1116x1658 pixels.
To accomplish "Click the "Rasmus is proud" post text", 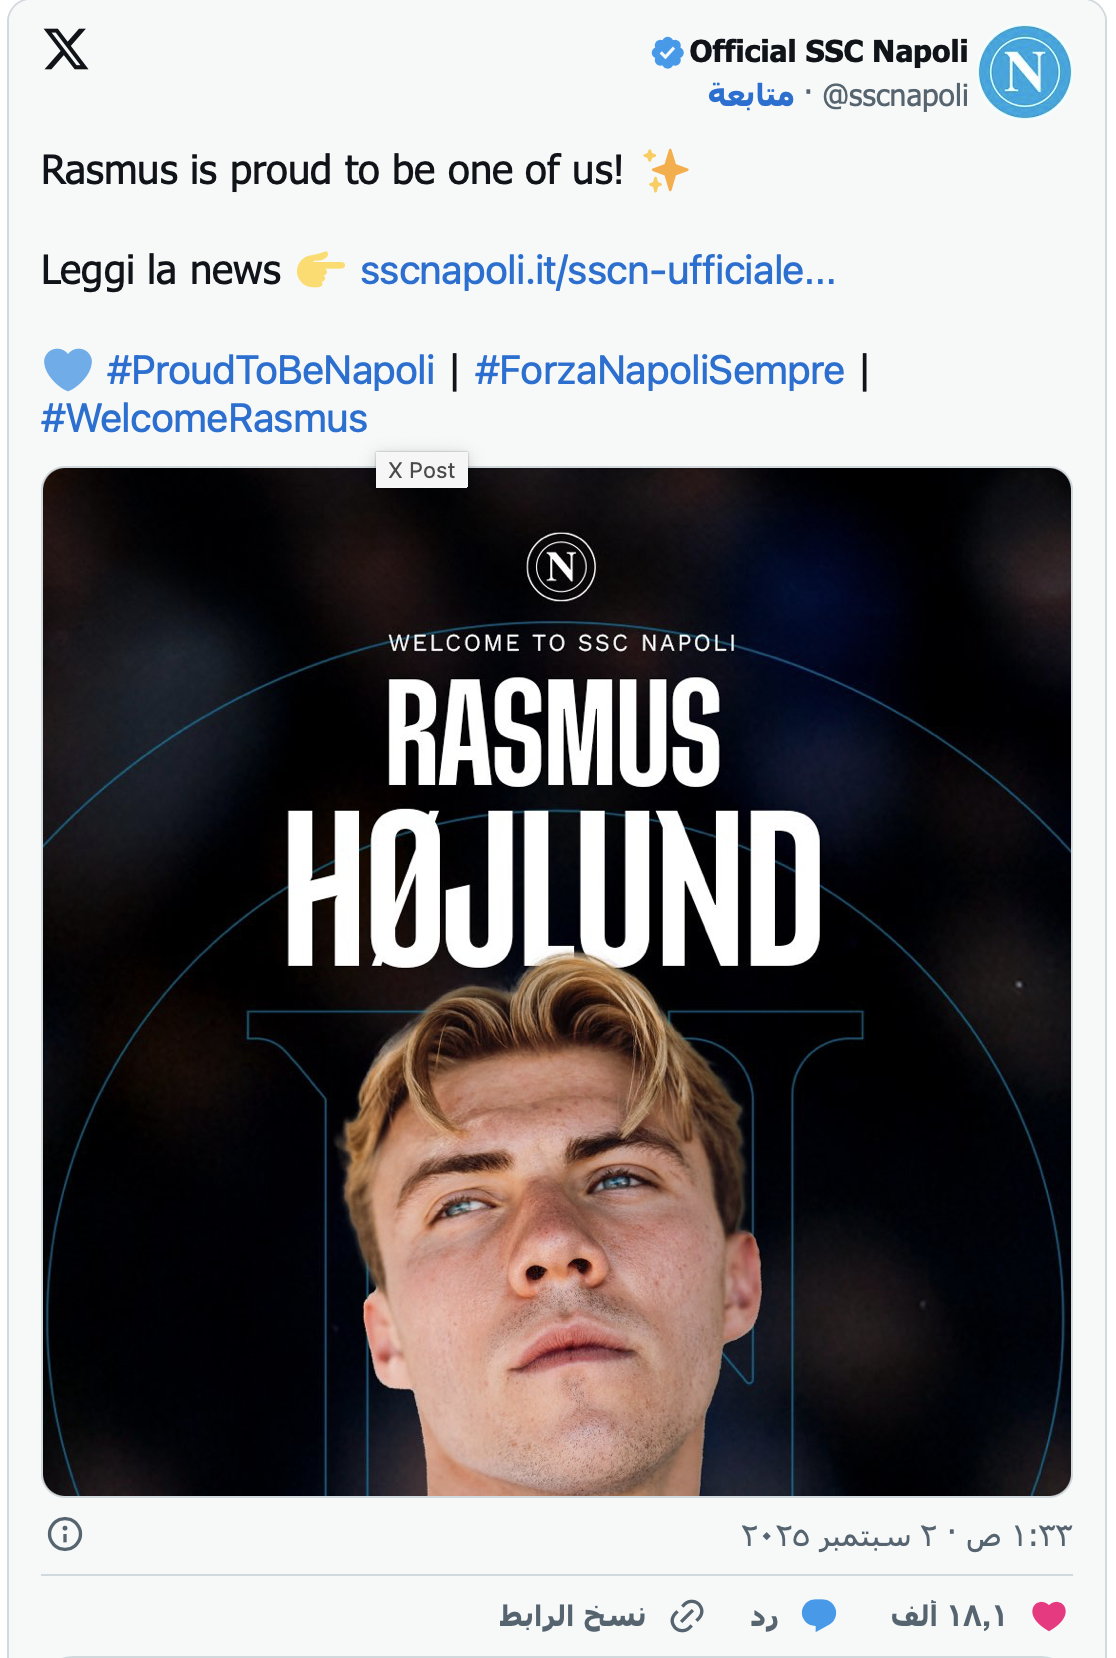I will coord(332,170).
